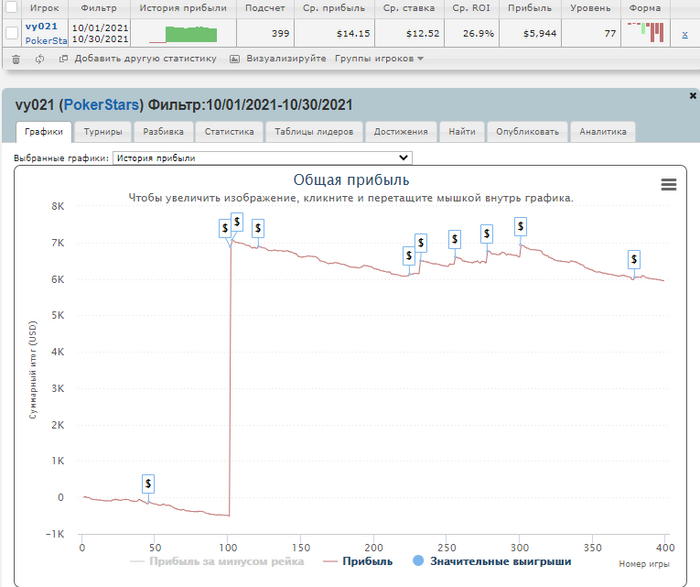Click the leftmost $ marker of the cluster at game 100
Image resolution: width=700 pixels, height=587 pixels.
pos(225,229)
